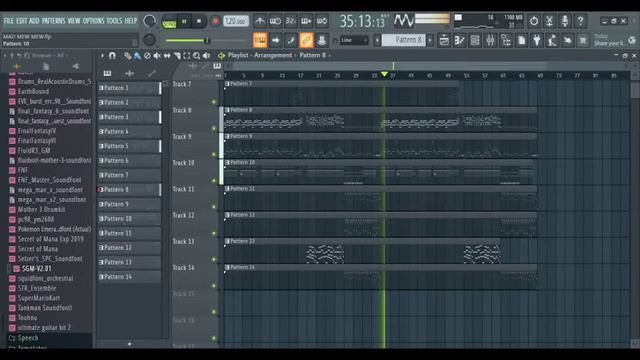Open the EDIT menu
Viewport: 640px width, 360px height.
pyautogui.click(x=22, y=21)
